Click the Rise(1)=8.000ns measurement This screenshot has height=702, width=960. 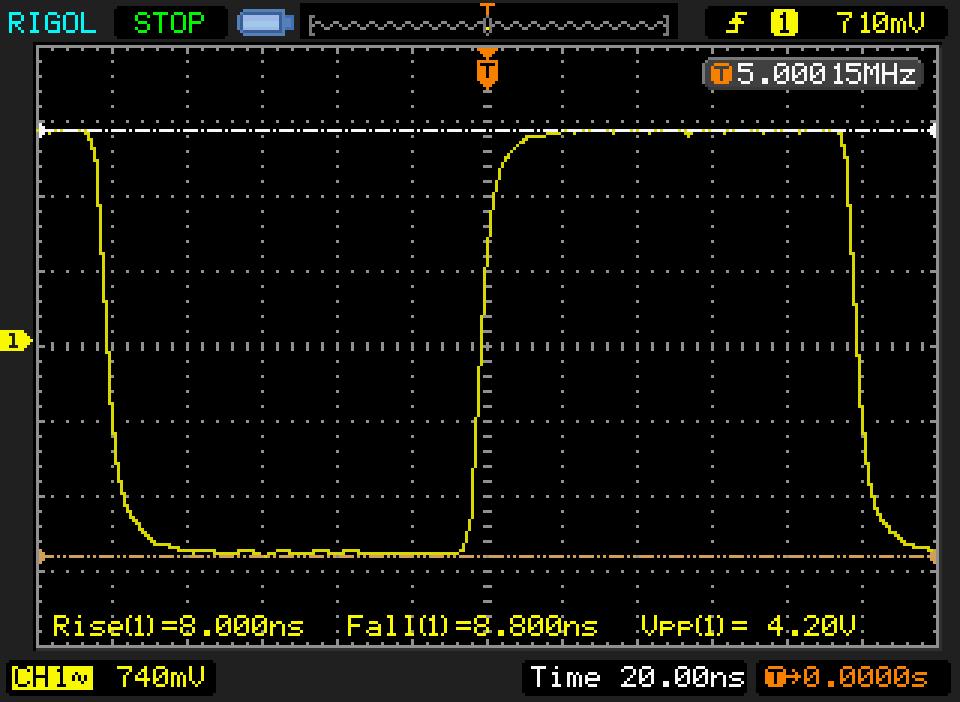tap(178, 626)
